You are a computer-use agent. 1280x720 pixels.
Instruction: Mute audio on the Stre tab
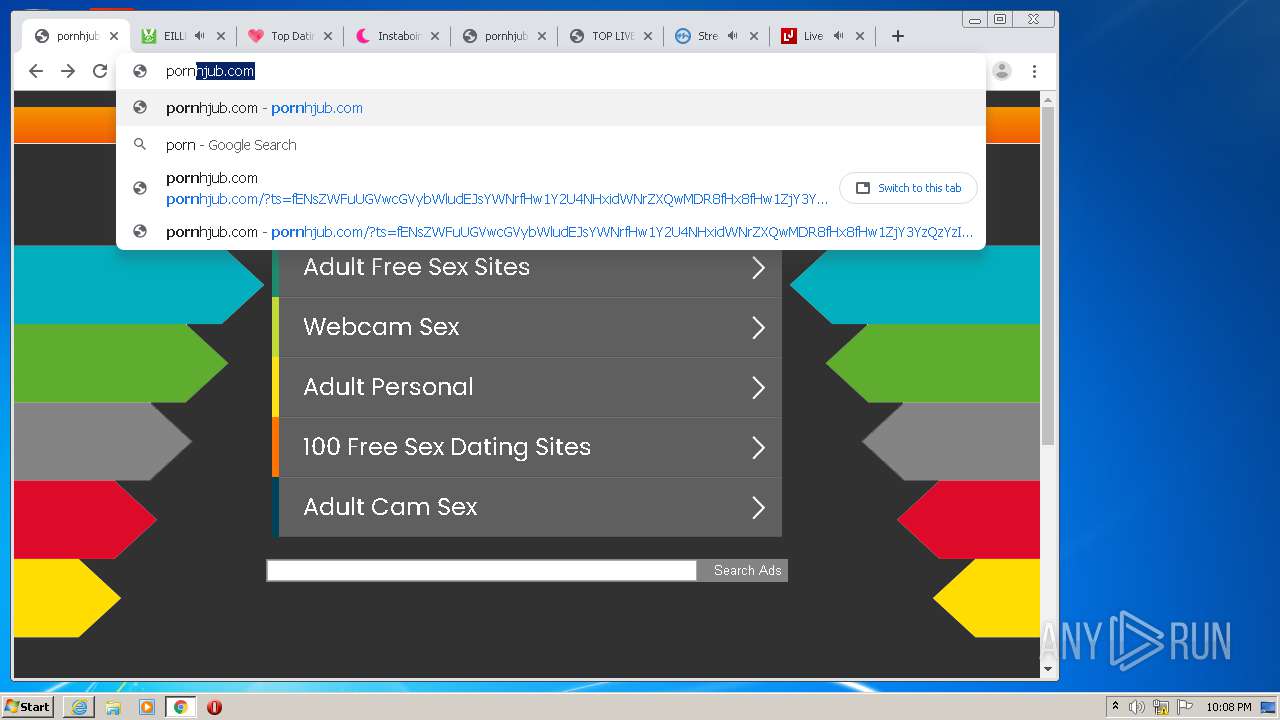pyautogui.click(x=733, y=36)
